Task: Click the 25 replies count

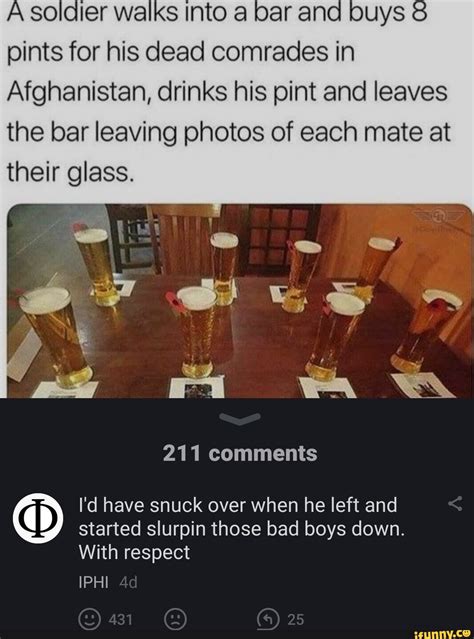Action: [295, 620]
